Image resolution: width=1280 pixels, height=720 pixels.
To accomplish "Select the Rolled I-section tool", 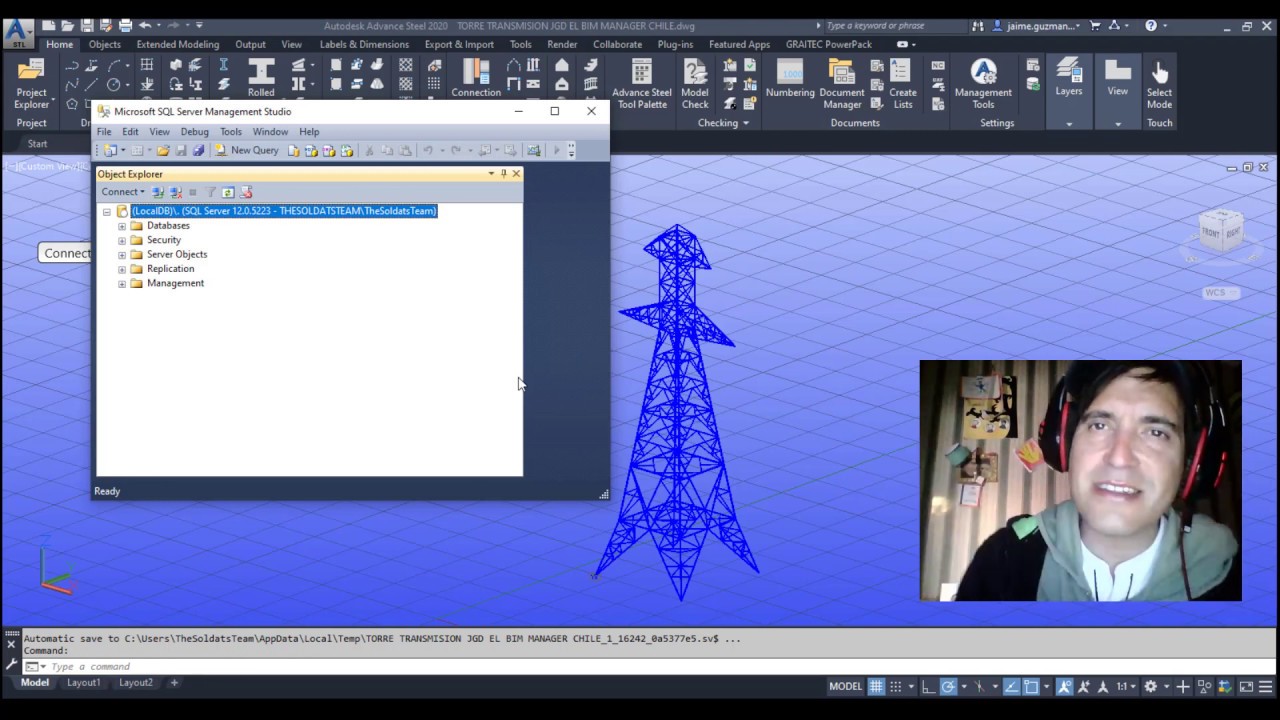I will (x=261, y=79).
